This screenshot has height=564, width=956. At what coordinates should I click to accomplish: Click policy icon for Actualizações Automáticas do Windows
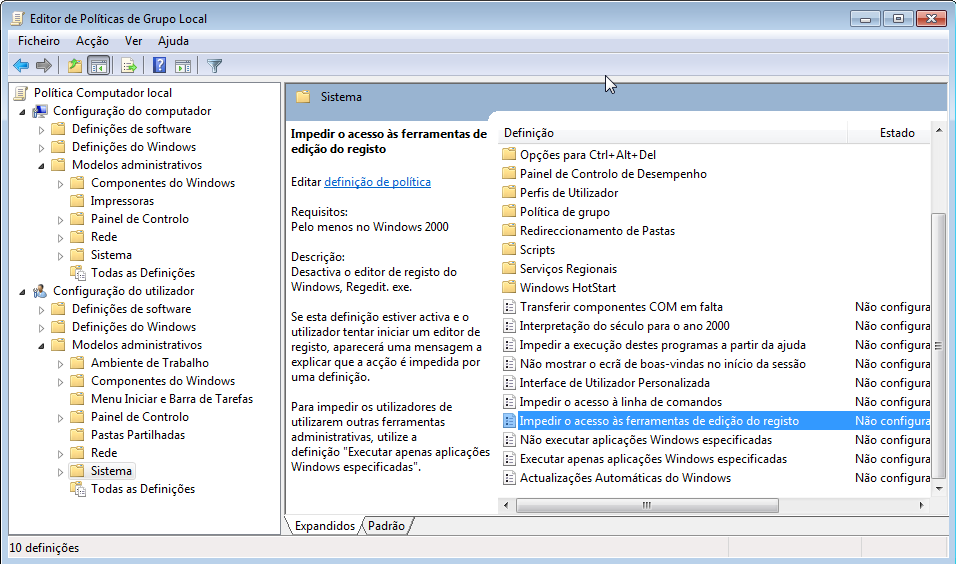click(x=509, y=478)
